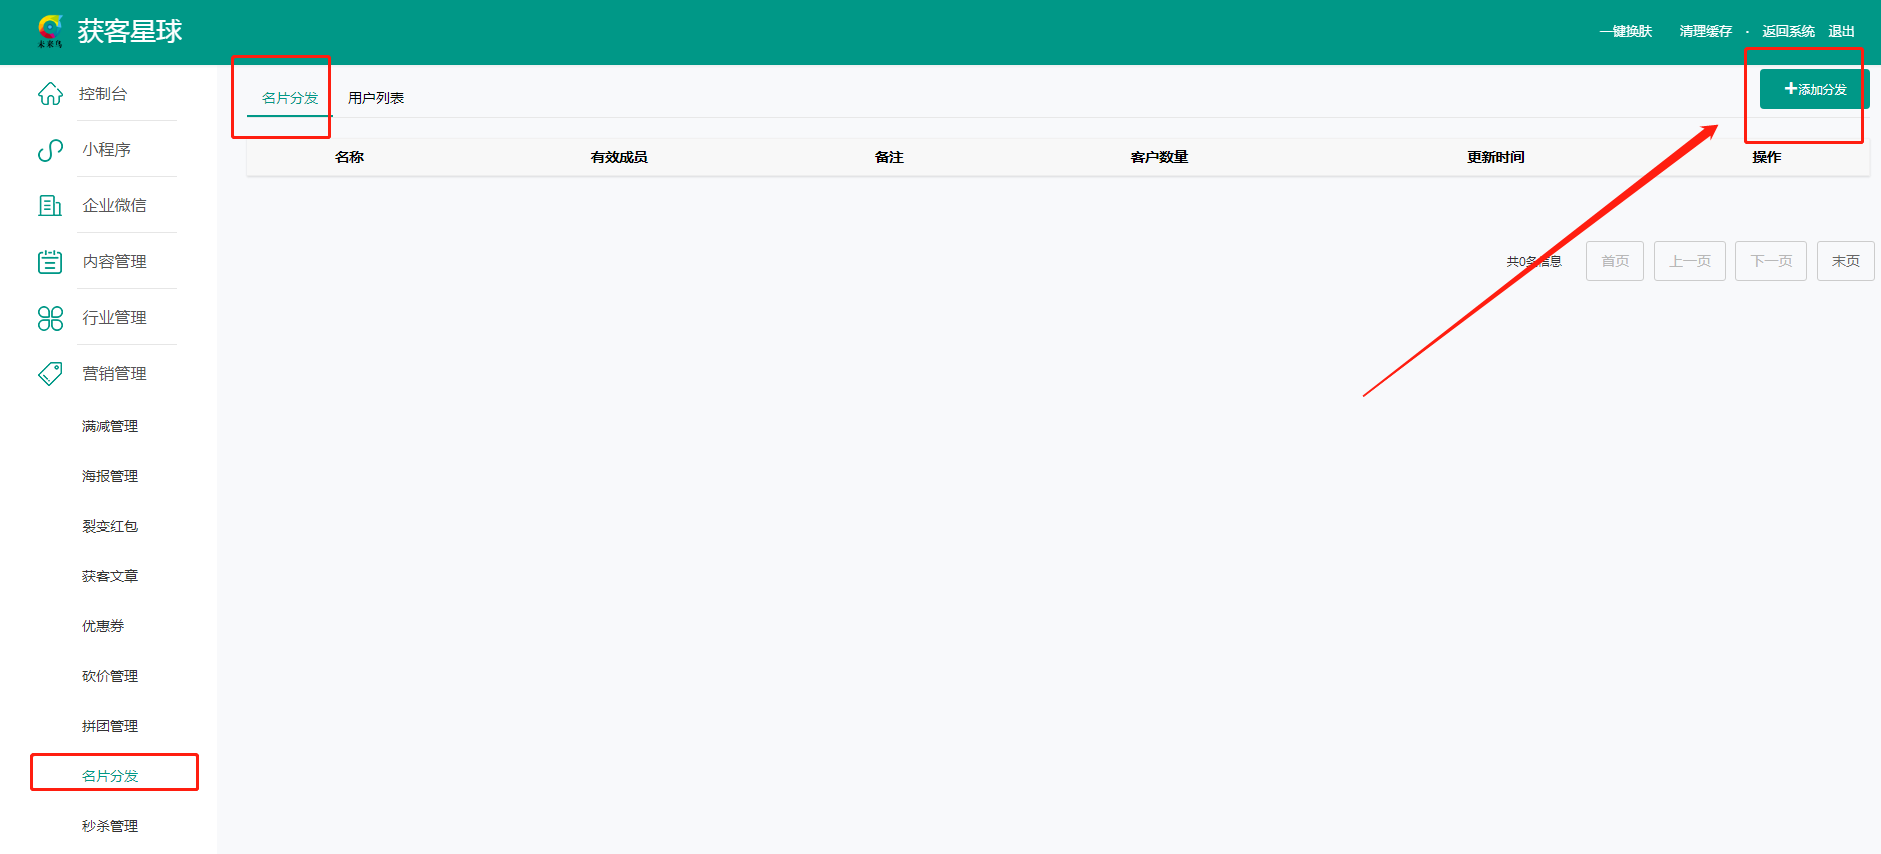Switch to the 名片分发 tab

(290, 98)
